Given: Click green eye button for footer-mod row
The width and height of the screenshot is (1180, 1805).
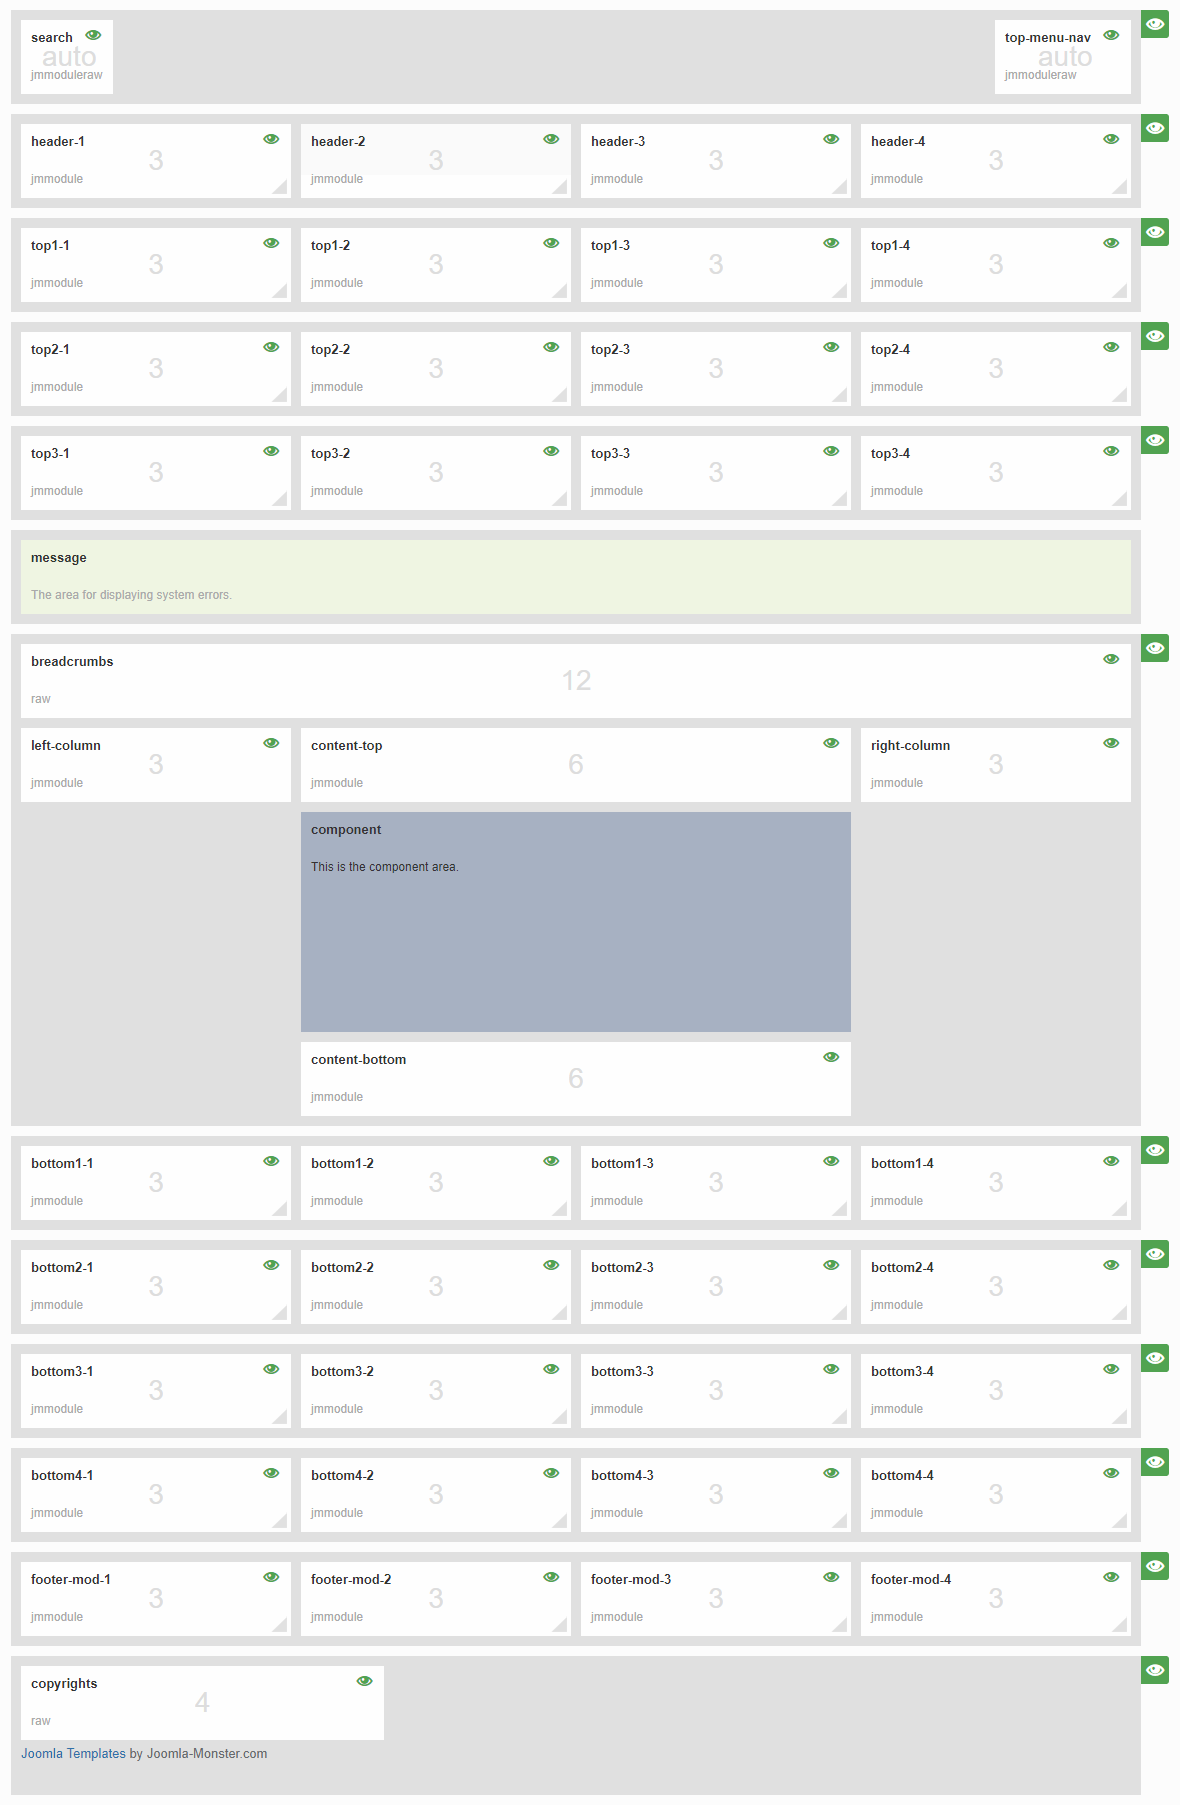Looking at the screenshot, I should (x=1155, y=1566).
